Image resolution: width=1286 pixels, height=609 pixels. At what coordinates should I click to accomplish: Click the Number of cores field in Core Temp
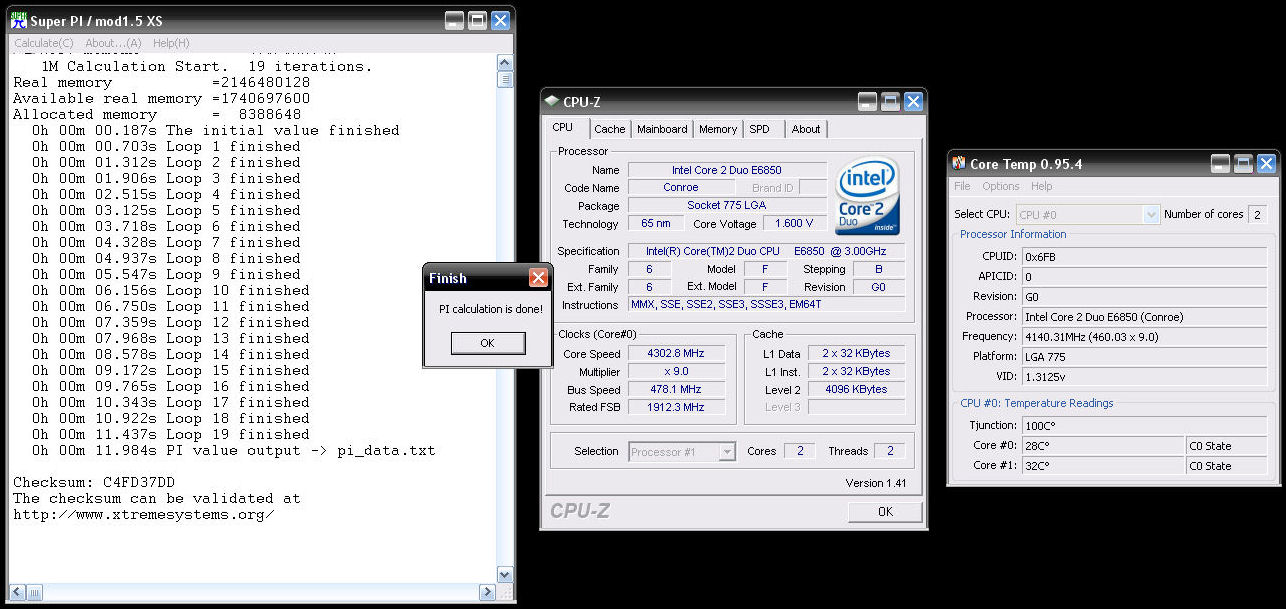pyautogui.click(x=1257, y=214)
